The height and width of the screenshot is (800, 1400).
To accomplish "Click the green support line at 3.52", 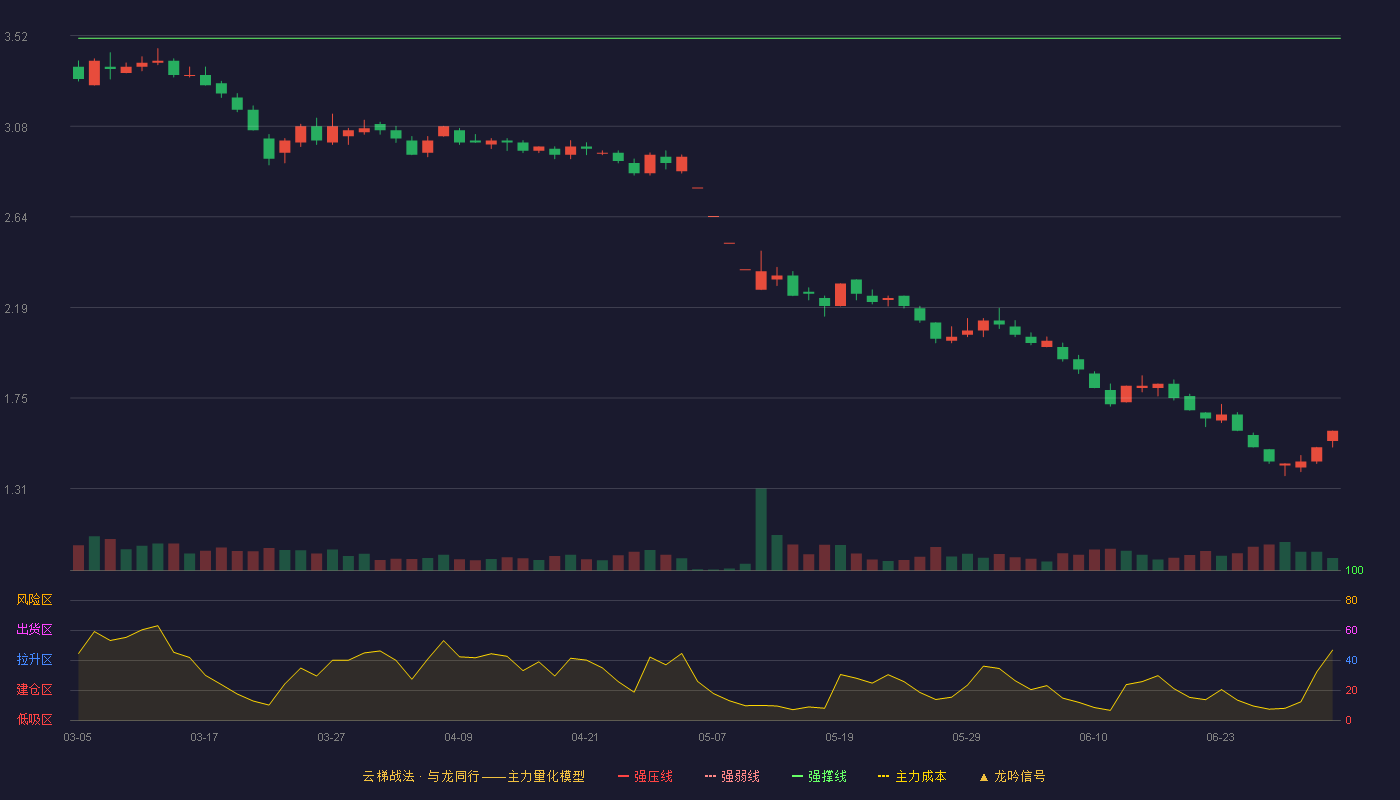I will point(709,38).
